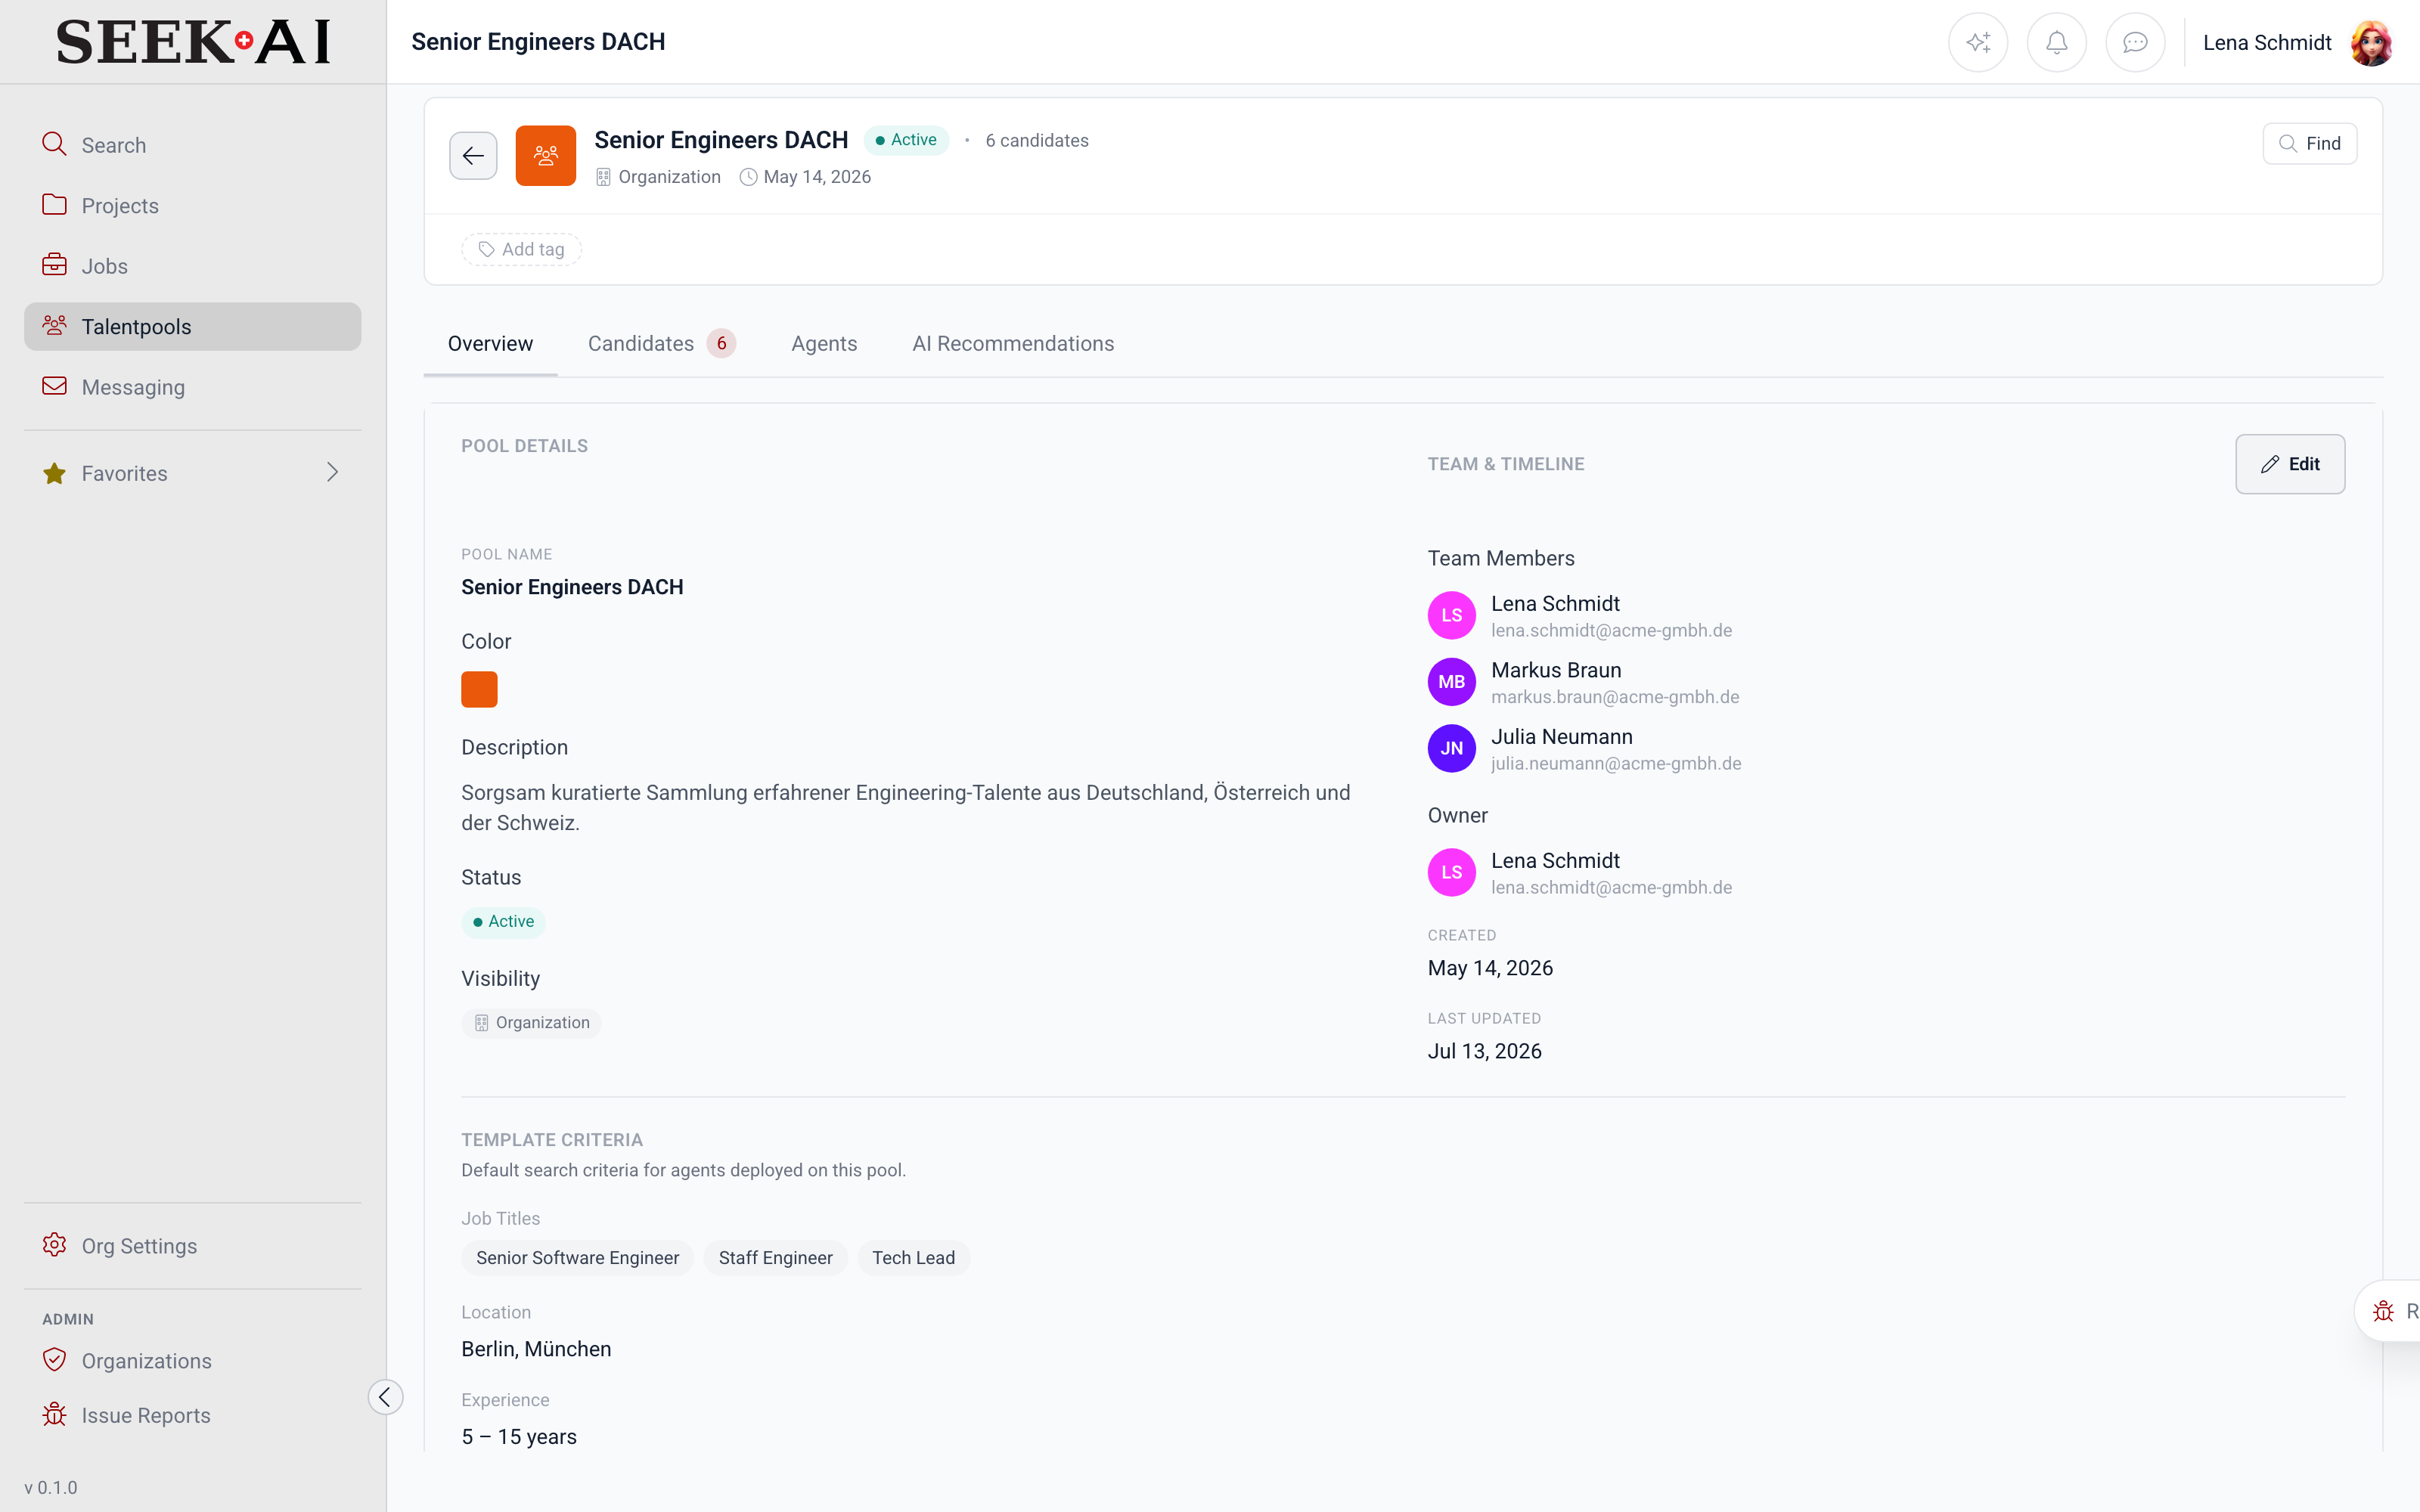The image size is (2420, 1512).
Task: Click markus.braun@acme-gmbh.de email
Action: coord(1615,697)
